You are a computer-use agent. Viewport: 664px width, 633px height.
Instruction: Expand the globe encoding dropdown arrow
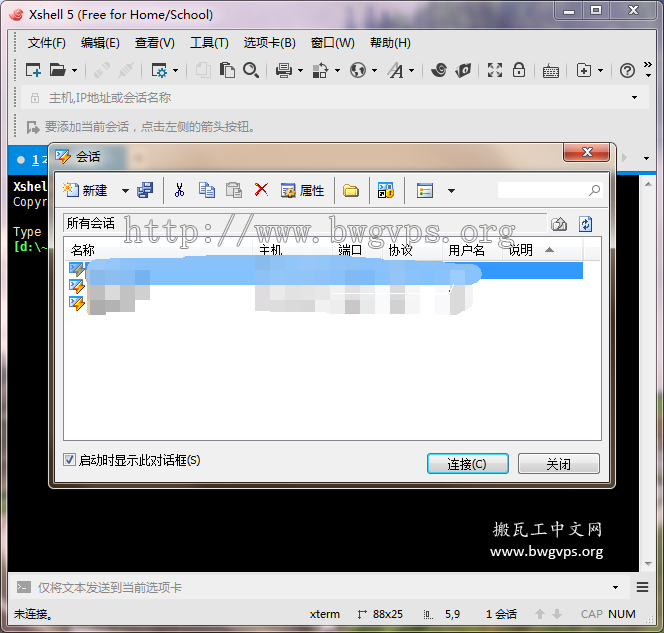[x=374, y=70]
